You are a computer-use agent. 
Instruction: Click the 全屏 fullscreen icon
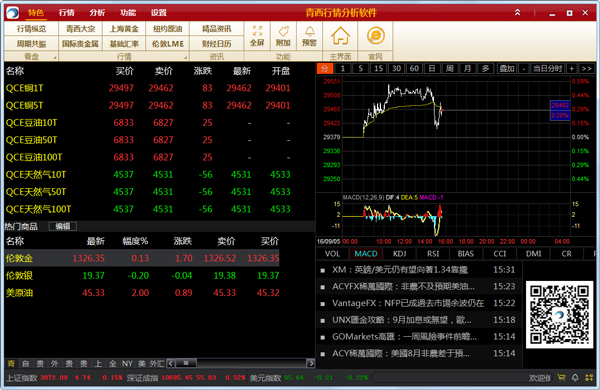tap(257, 36)
